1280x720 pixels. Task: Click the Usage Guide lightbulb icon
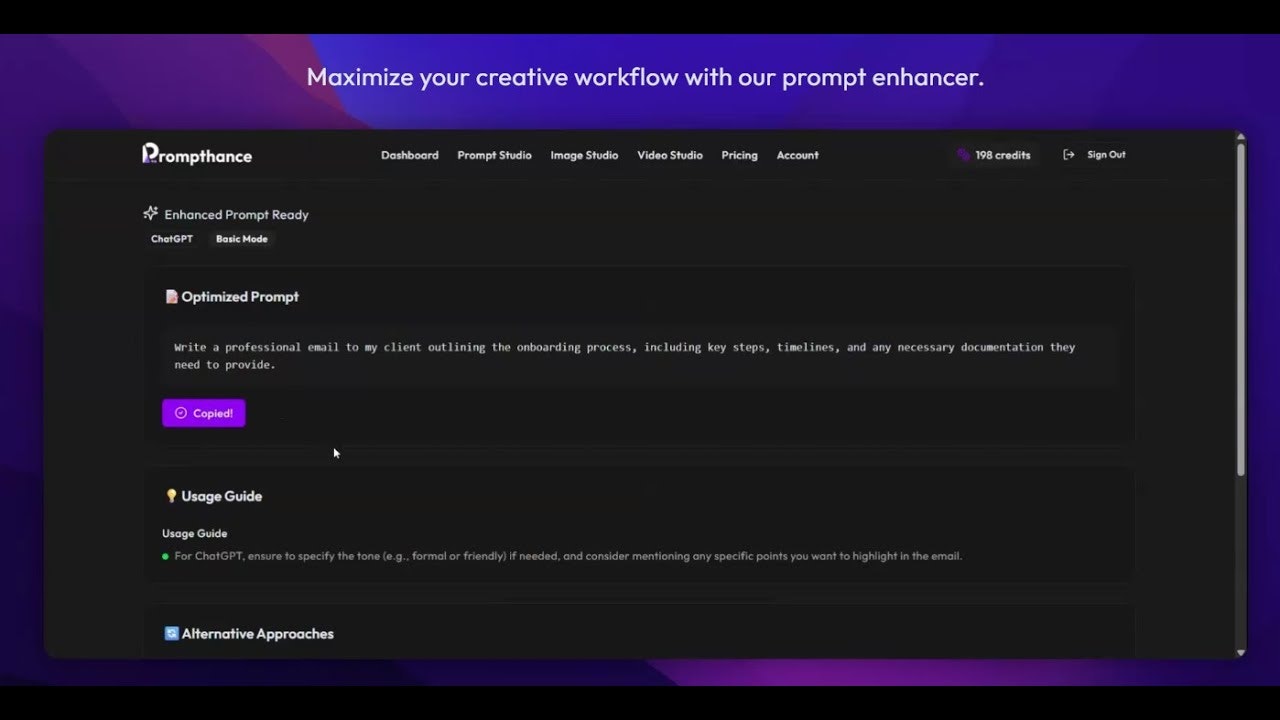pos(171,496)
